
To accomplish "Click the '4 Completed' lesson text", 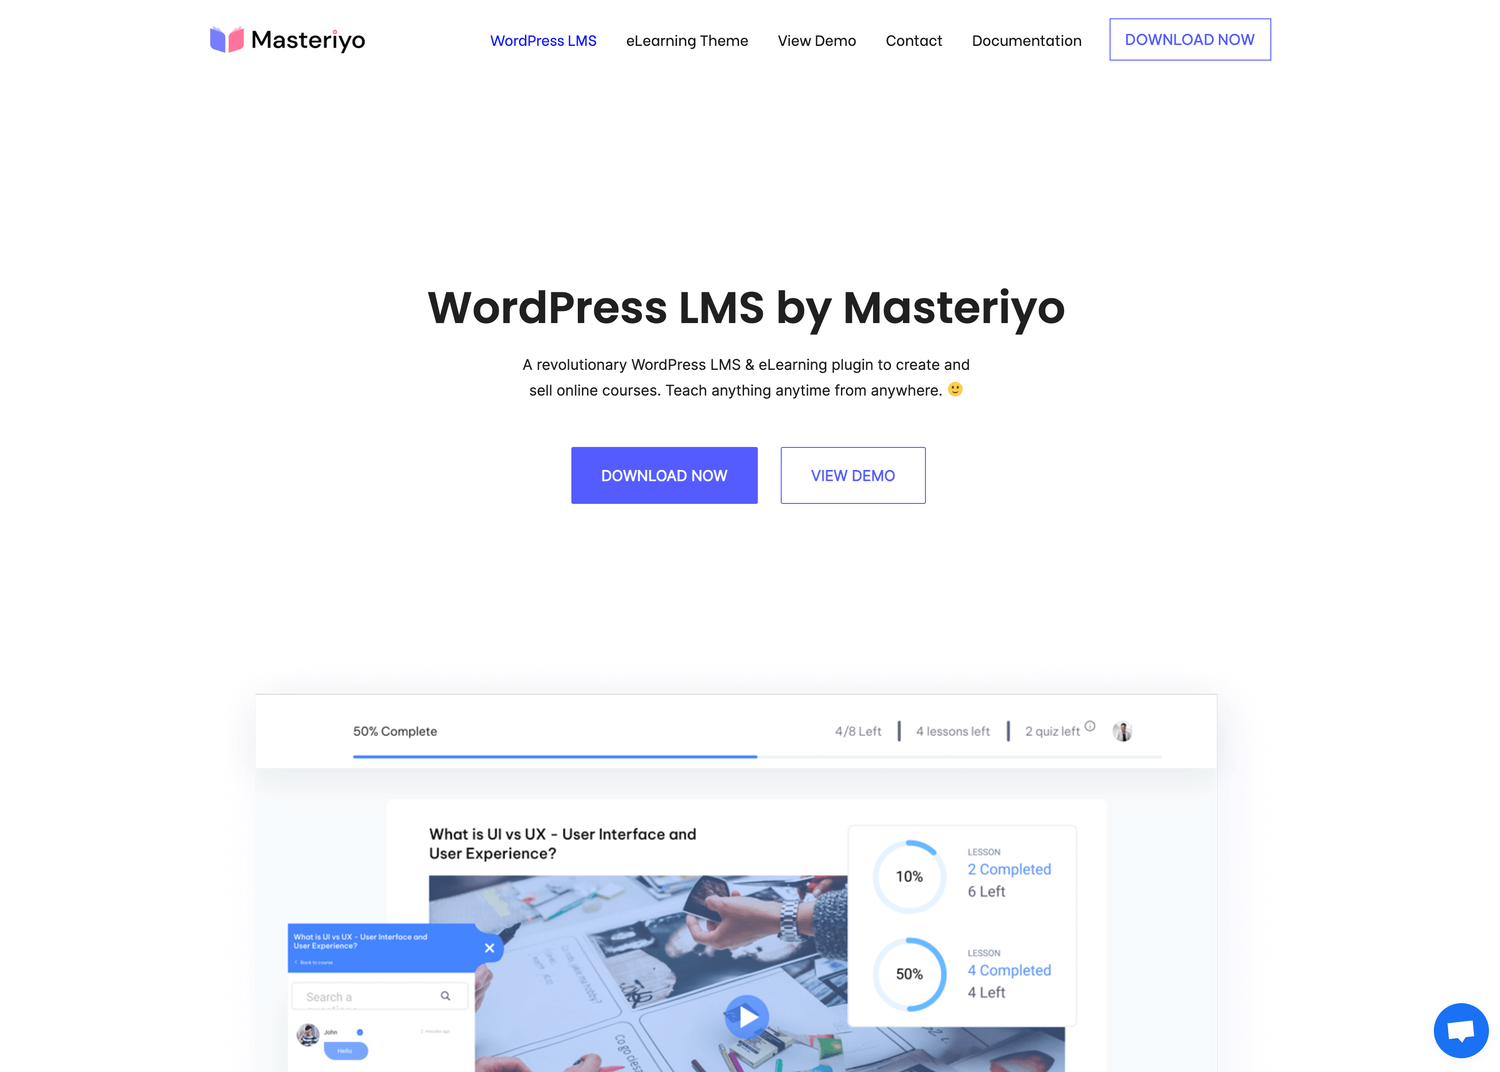I will tap(1009, 971).
